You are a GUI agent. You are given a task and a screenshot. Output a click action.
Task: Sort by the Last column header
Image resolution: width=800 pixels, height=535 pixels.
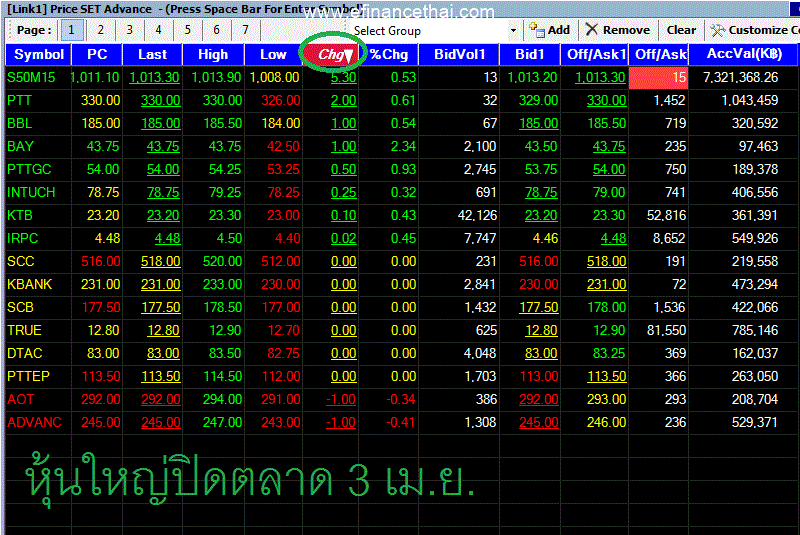click(x=152, y=55)
